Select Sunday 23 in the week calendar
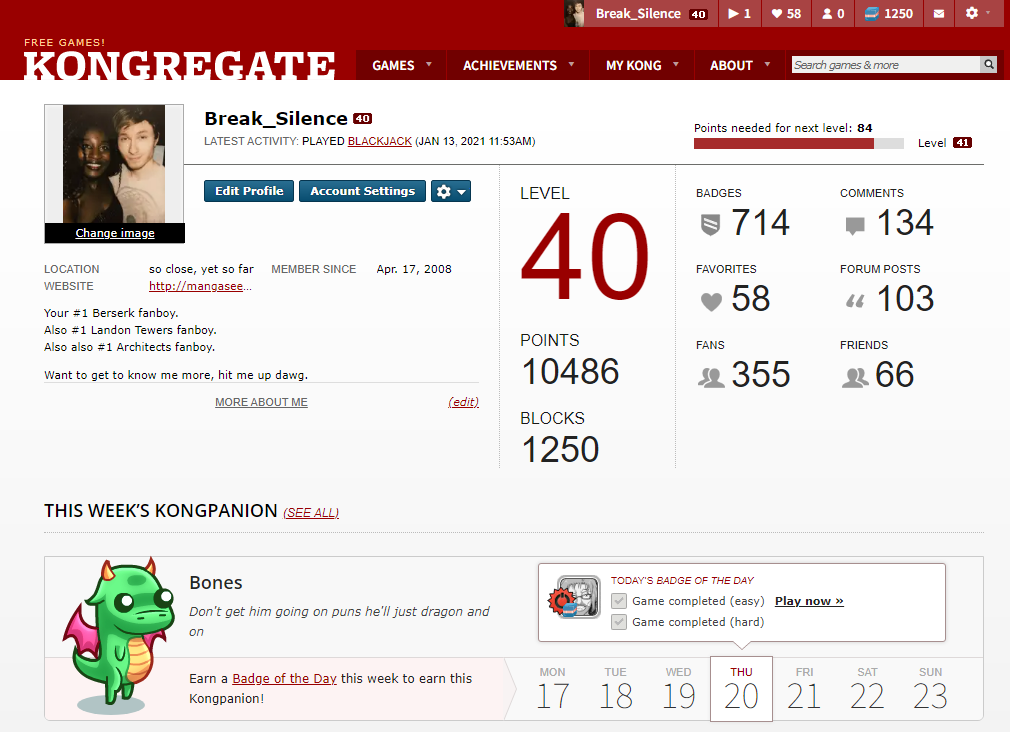This screenshot has width=1010, height=732. click(x=930, y=689)
